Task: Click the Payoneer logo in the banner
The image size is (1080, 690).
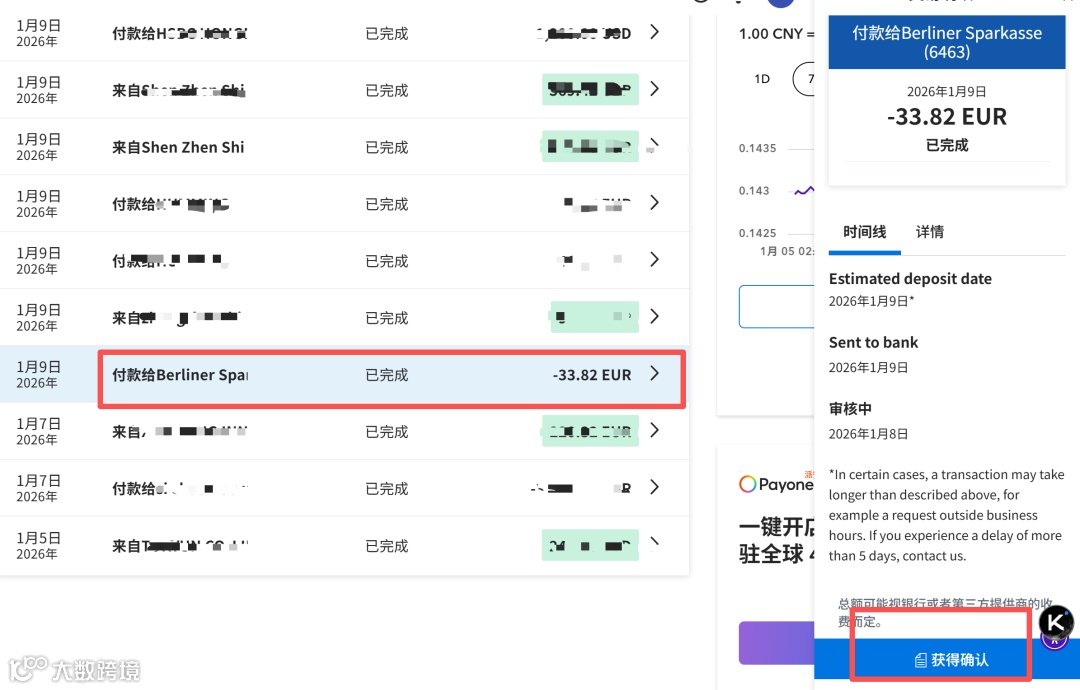Action: (776, 484)
